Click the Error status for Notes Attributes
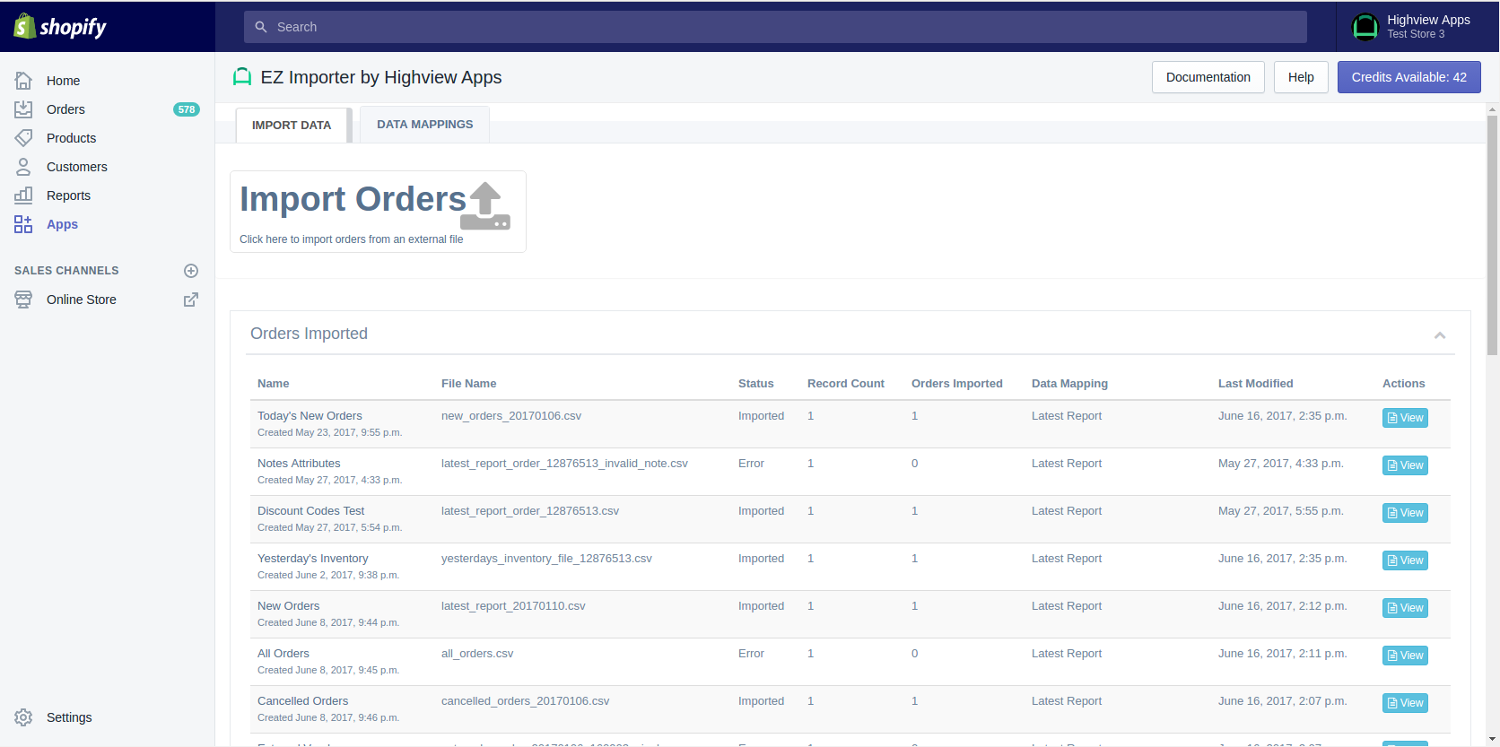Image resolution: width=1500 pixels, height=747 pixels. pos(751,463)
